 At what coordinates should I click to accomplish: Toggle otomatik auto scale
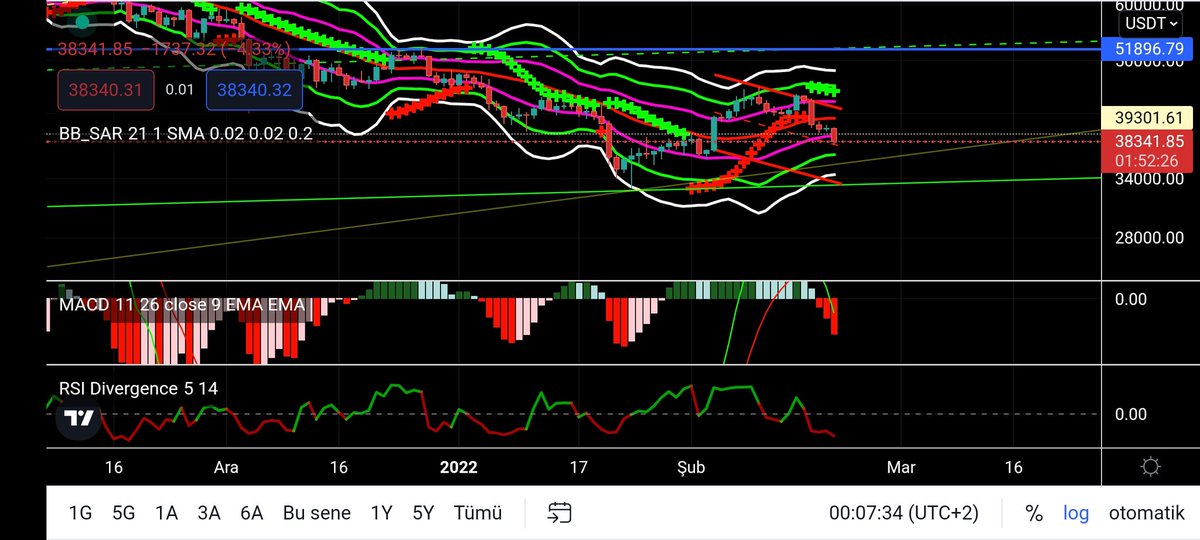(1146, 513)
